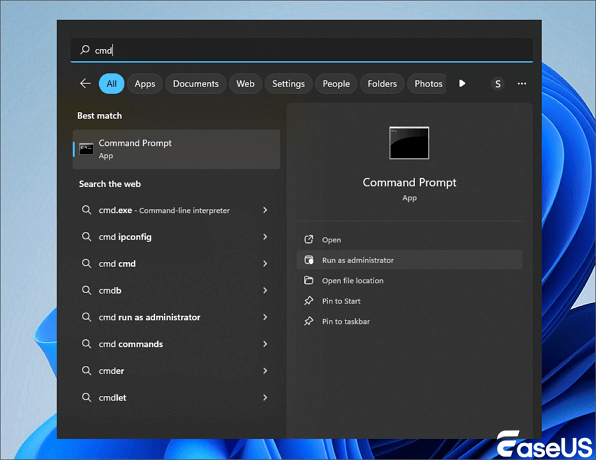The image size is (596, 460).
Task: Select the cmd cmd suggestion text
Action: pos(117,263)
